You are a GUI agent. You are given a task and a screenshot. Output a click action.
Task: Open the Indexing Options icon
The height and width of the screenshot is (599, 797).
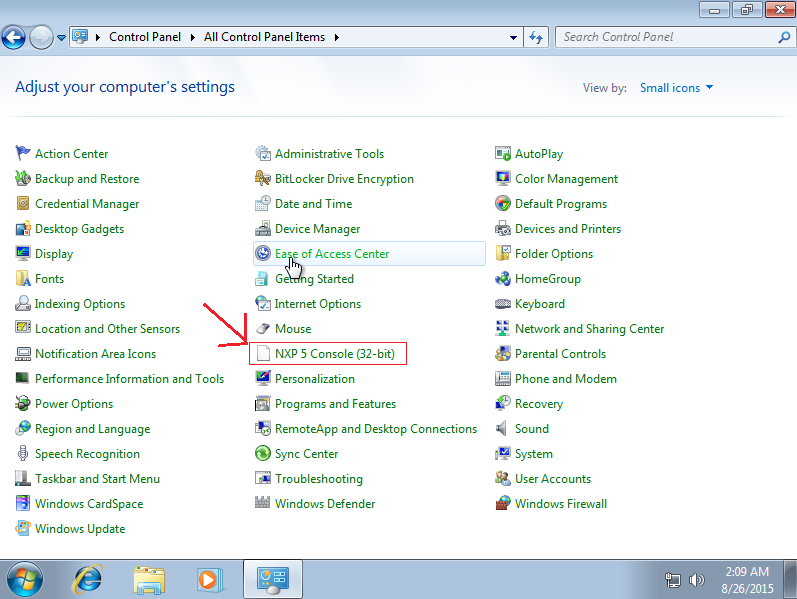23,303
